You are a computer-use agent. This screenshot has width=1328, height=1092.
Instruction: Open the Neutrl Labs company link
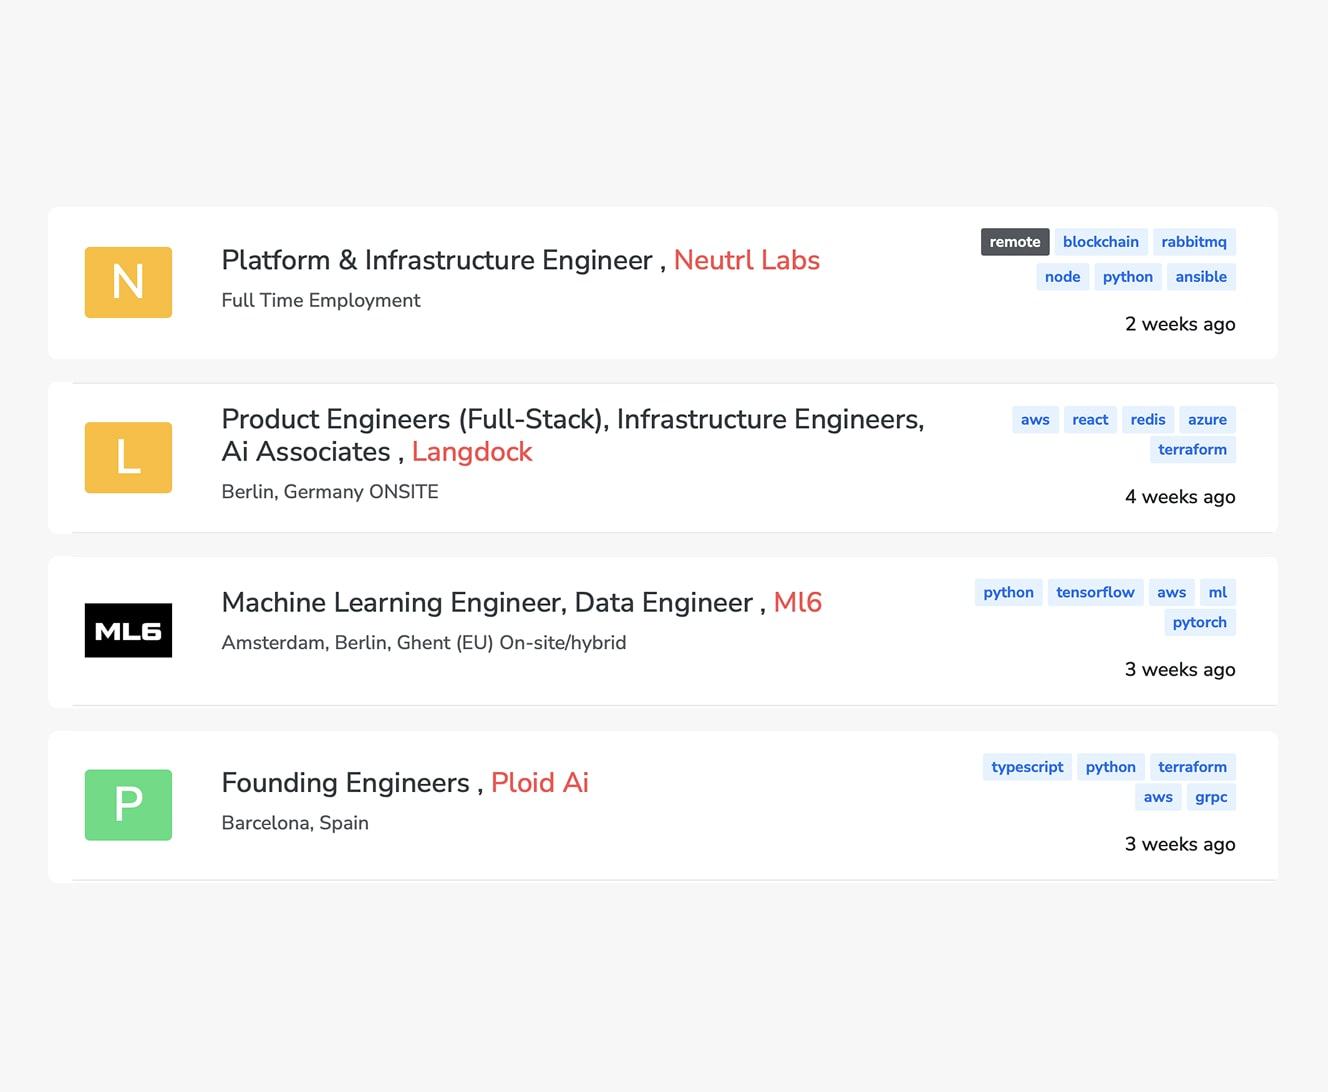[746, 260]
